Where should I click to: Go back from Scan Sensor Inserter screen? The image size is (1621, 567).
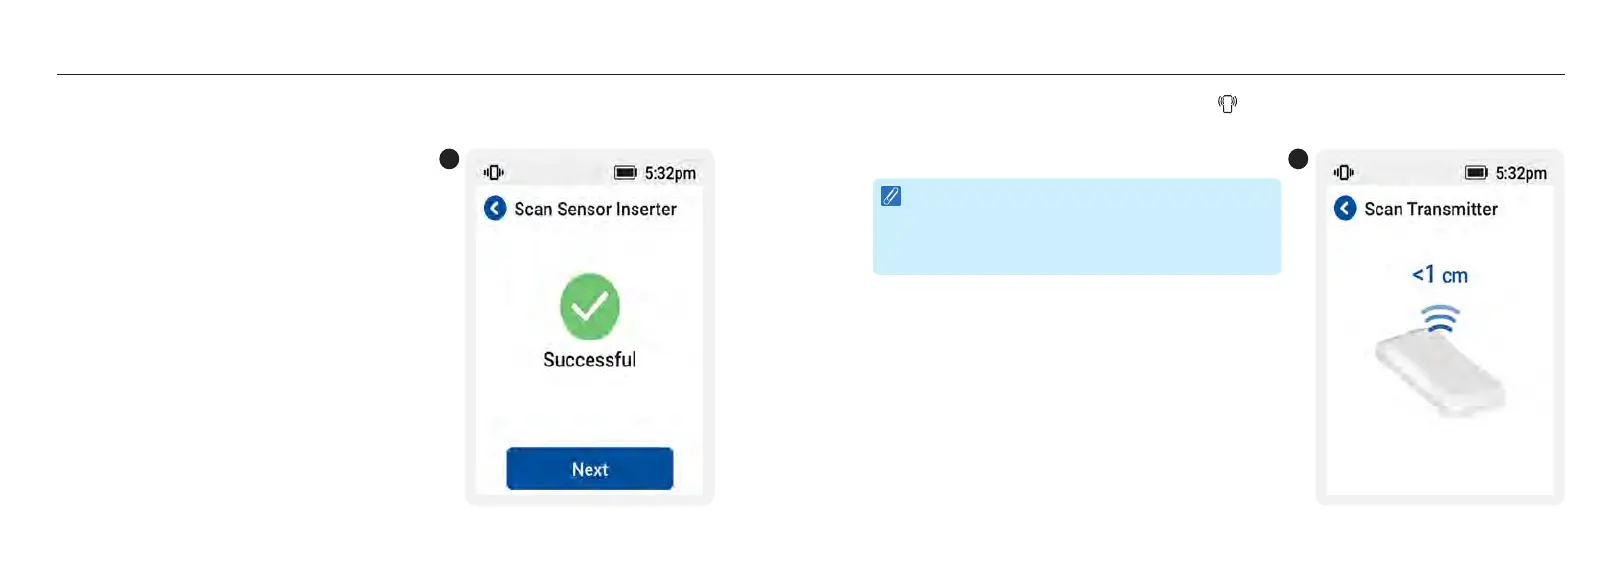point(495,208)
